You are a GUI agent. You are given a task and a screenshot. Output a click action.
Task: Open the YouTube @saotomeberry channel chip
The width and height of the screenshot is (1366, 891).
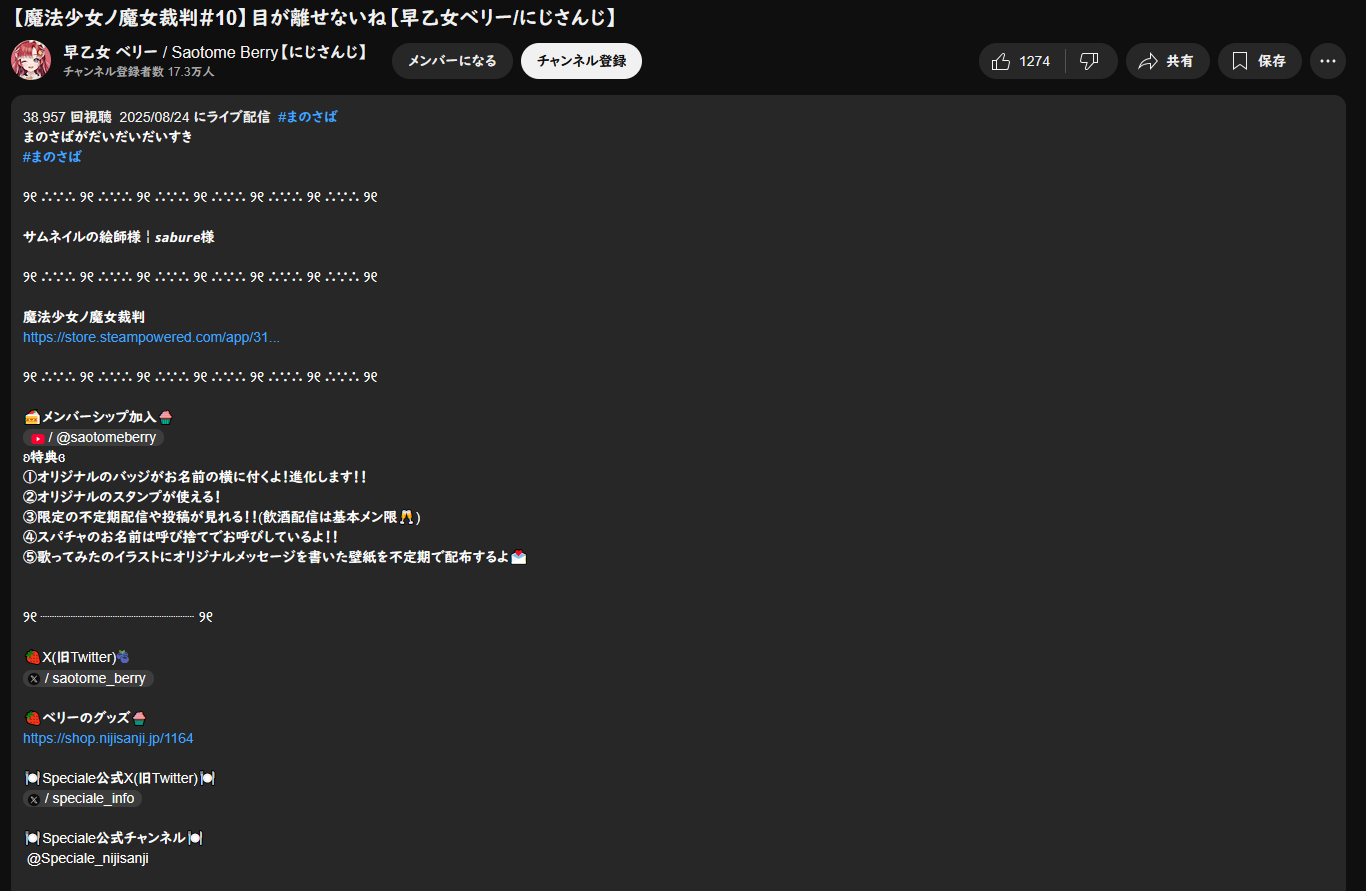[93, 438]
